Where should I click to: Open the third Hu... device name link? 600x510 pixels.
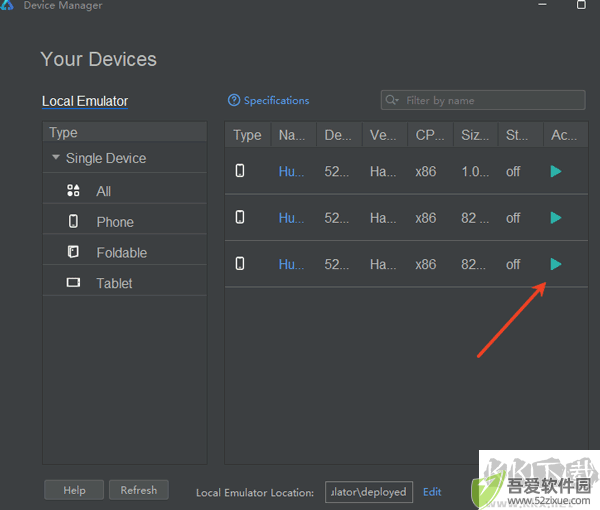[291, 264]
